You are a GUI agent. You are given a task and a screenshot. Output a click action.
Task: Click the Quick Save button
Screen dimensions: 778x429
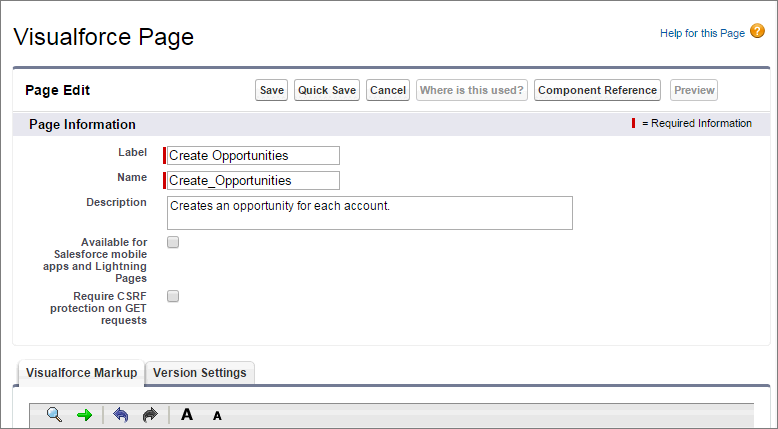(x=327, y=90)
